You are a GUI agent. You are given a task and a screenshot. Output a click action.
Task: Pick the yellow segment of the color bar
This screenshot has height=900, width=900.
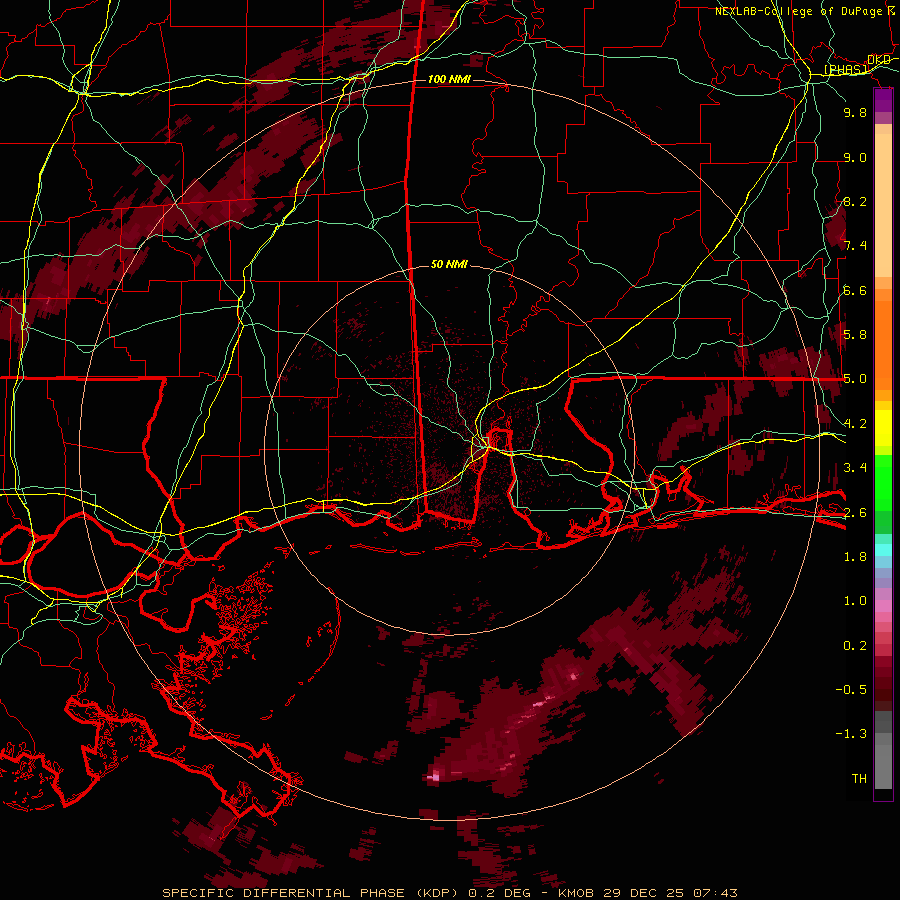883,428
